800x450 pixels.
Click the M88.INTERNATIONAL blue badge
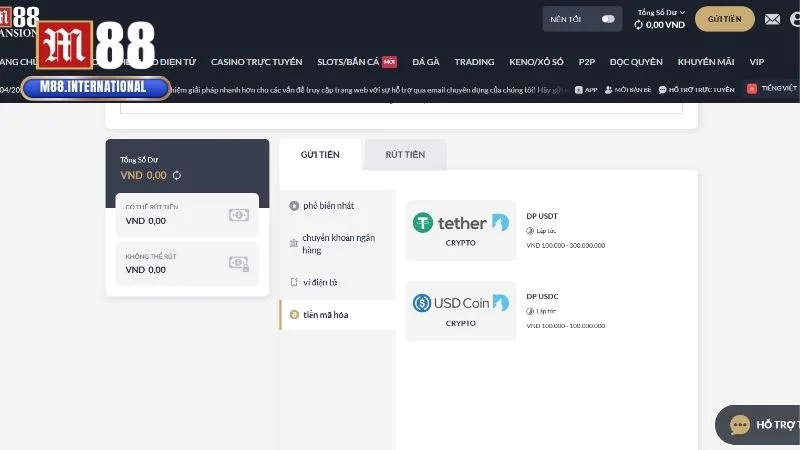pos(95,88)
